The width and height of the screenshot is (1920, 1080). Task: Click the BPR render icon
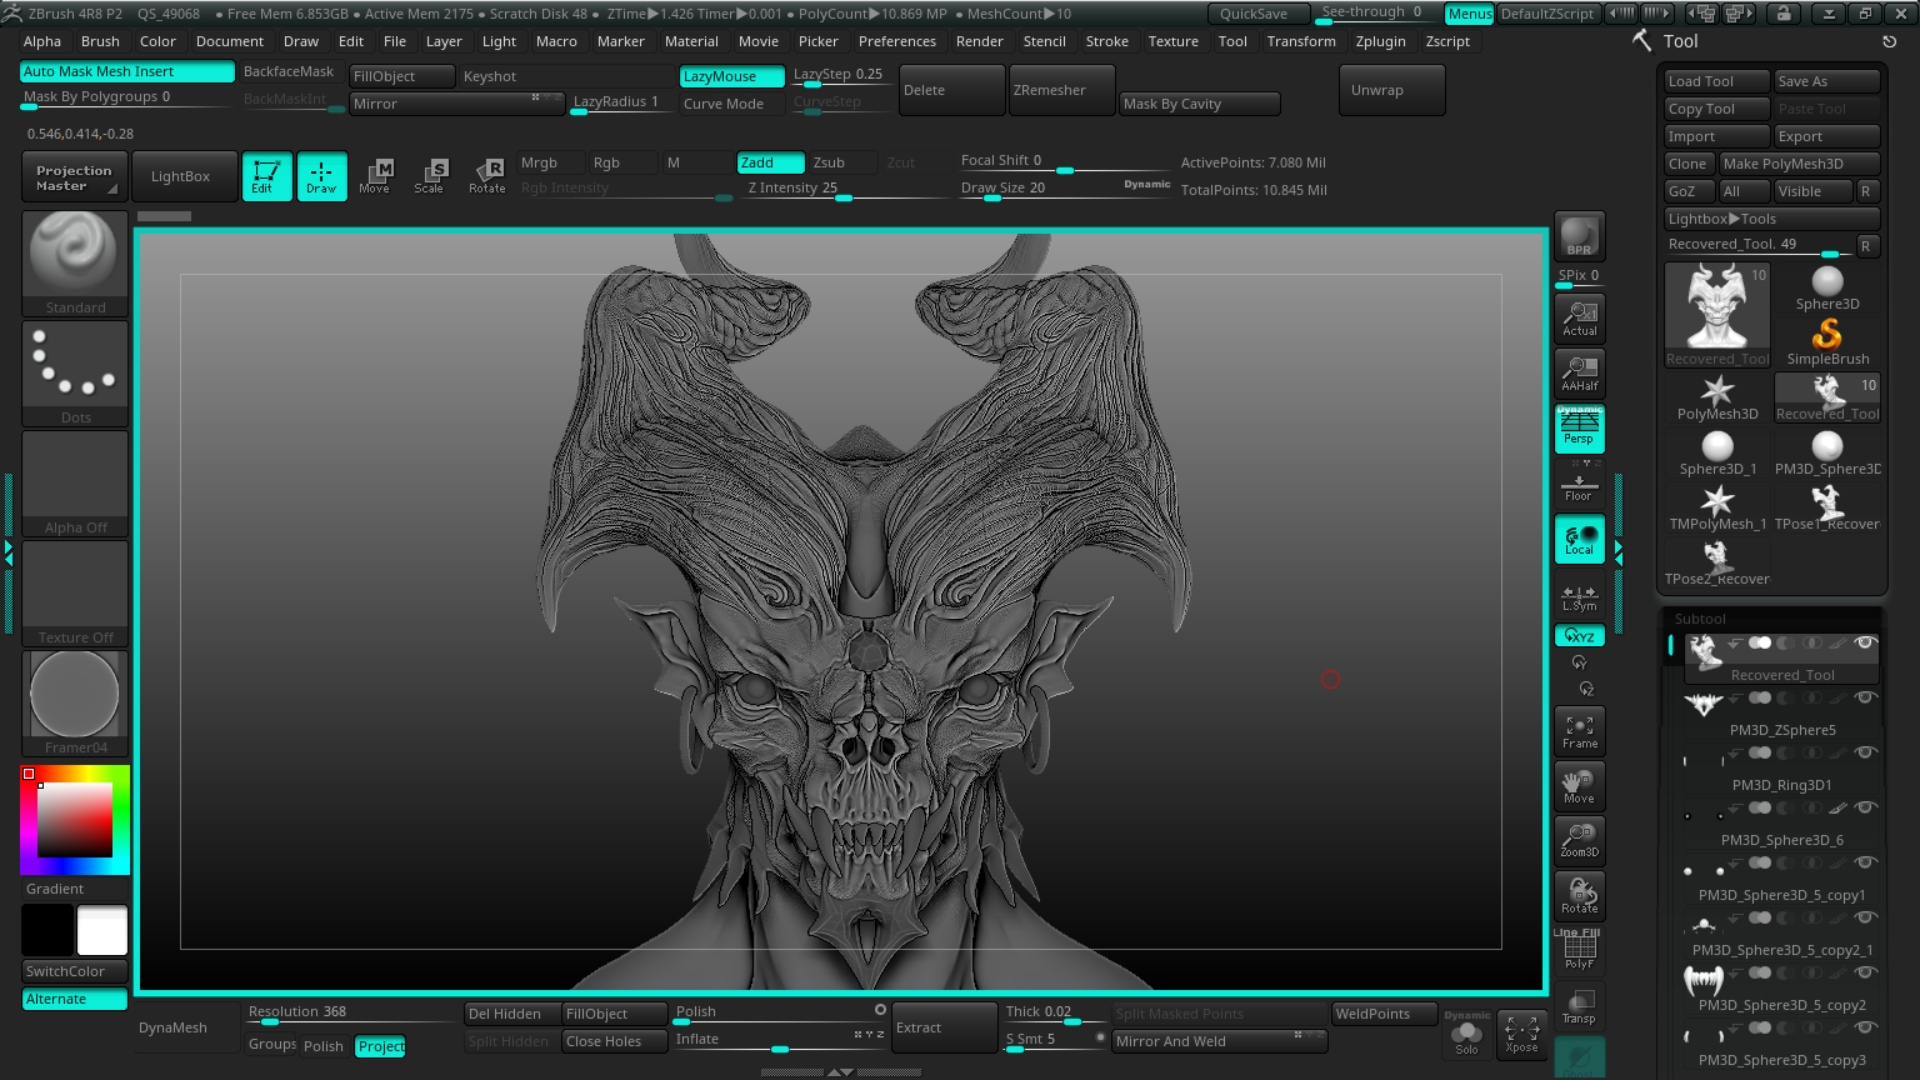click(x=1579, y=236)
